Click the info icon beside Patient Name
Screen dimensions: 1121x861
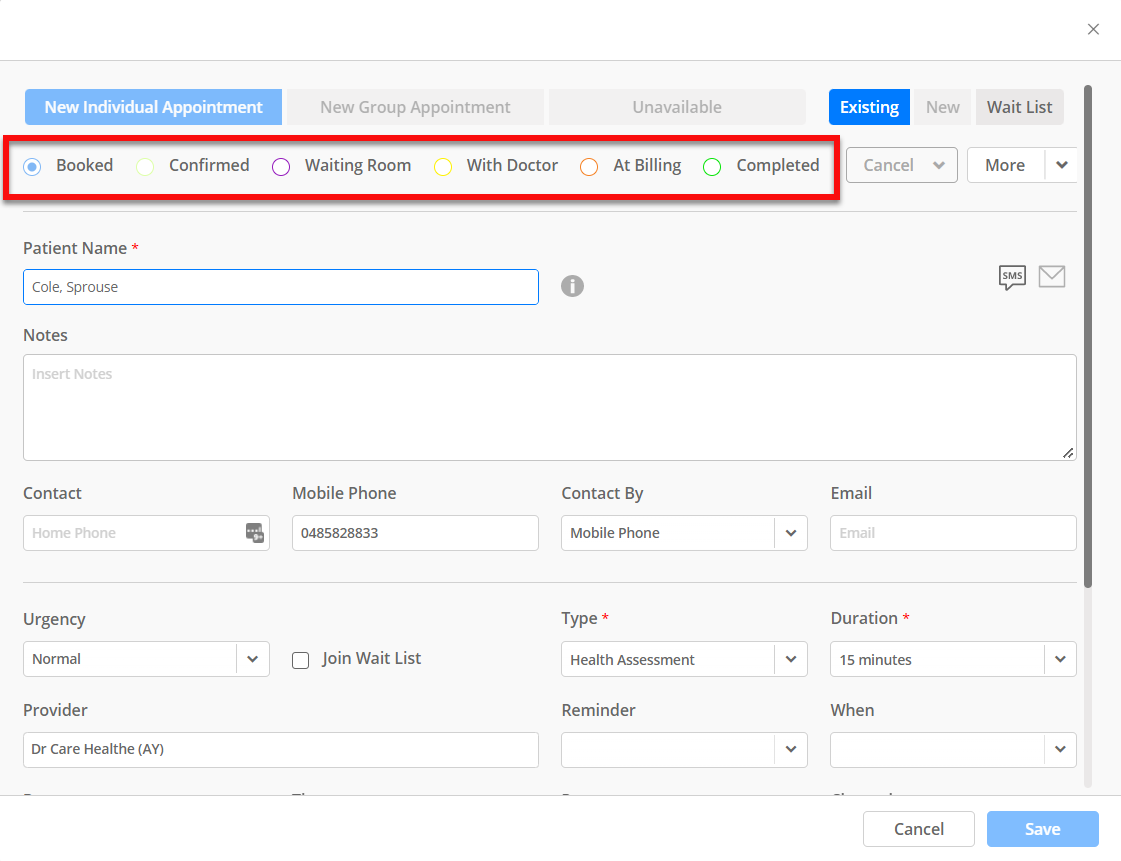point(572,286)
